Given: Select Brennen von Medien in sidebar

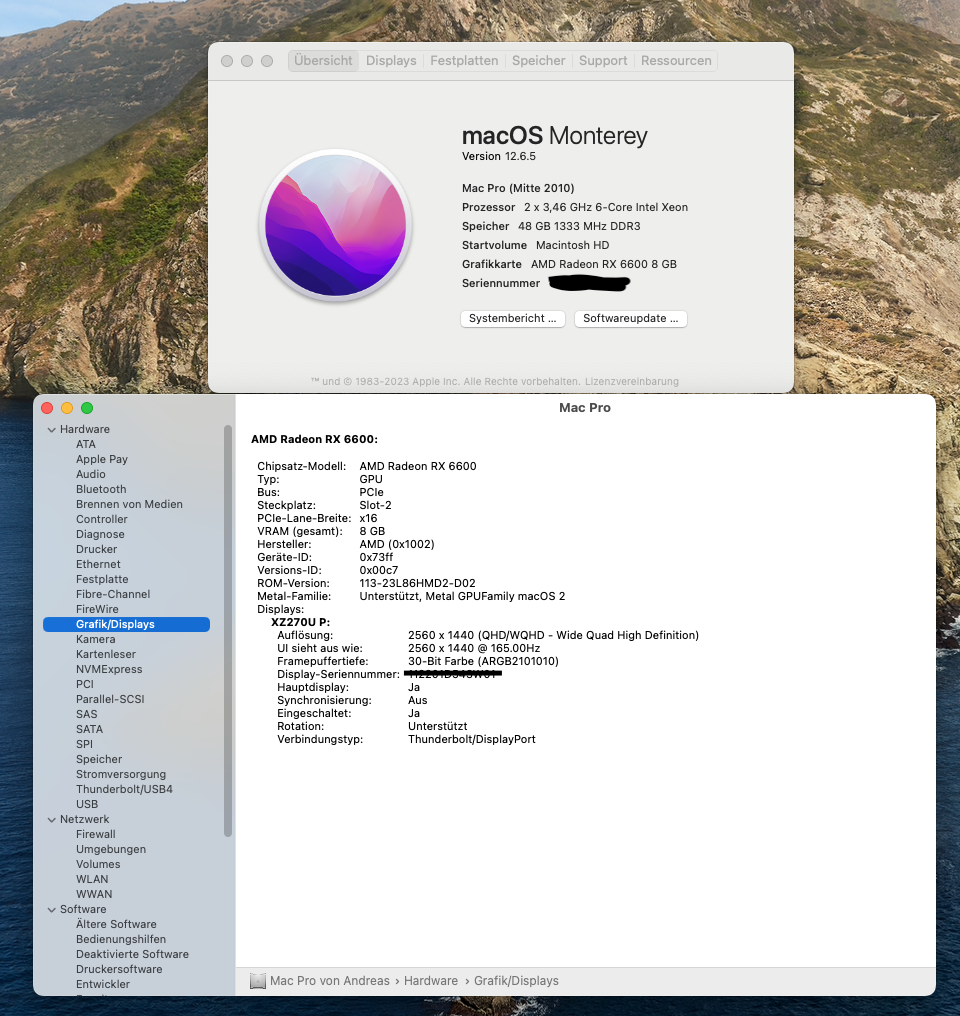Looking at the screenshot, I should (129, 504).
